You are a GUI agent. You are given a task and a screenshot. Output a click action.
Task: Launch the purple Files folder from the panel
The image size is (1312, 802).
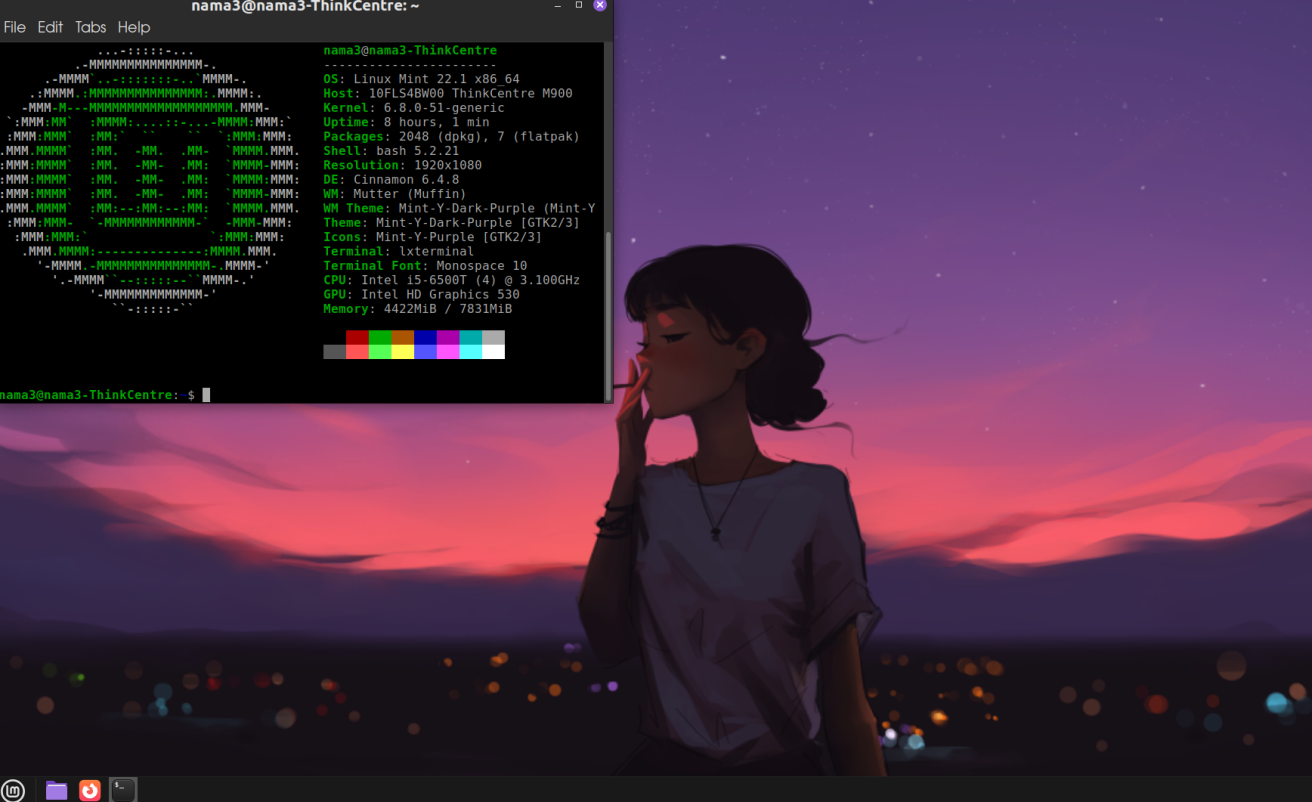pos(57,790)
